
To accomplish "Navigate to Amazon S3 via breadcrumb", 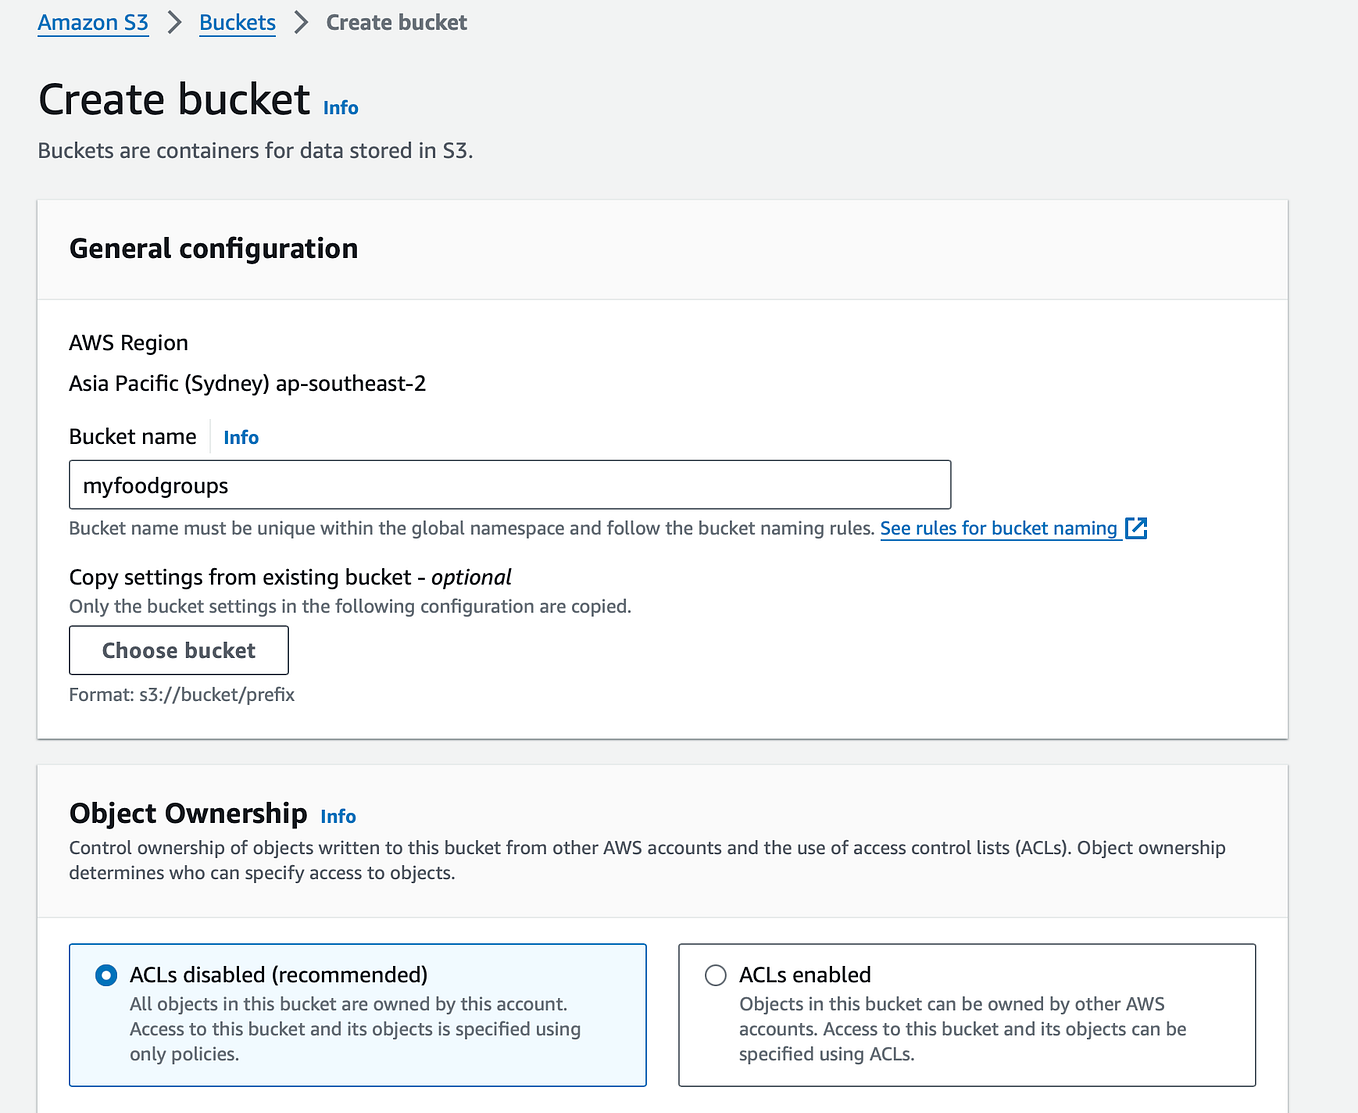I will (x=92, y=21).
